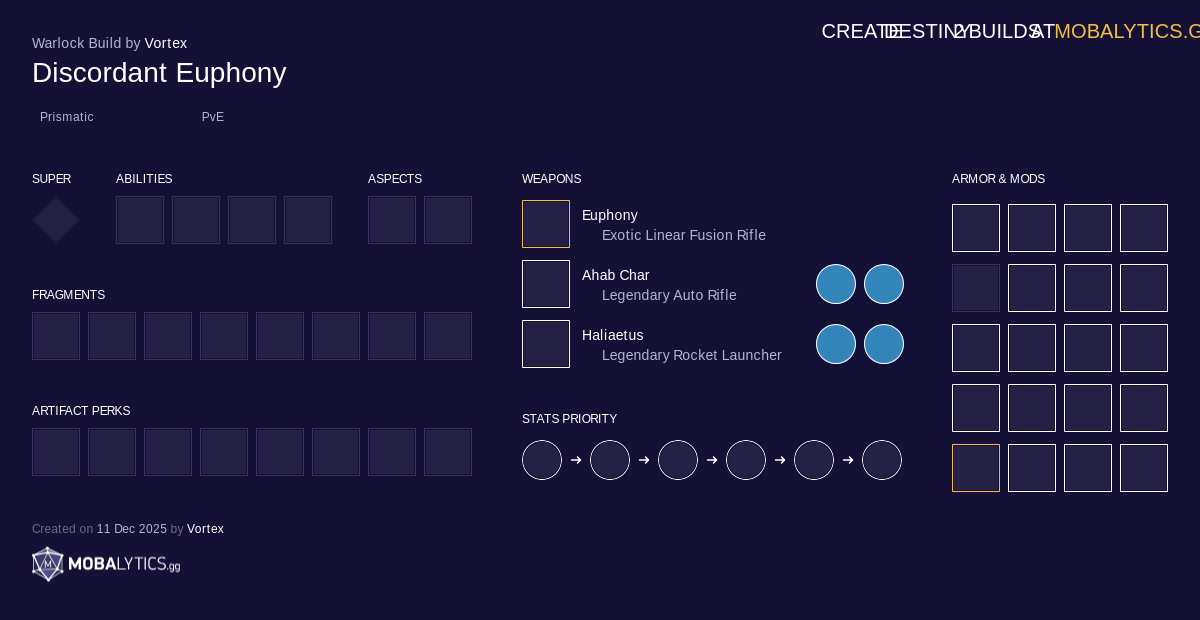Click the first Stats Priority circle
This screenshot has height=620, width=1200.
coord(542,460)
